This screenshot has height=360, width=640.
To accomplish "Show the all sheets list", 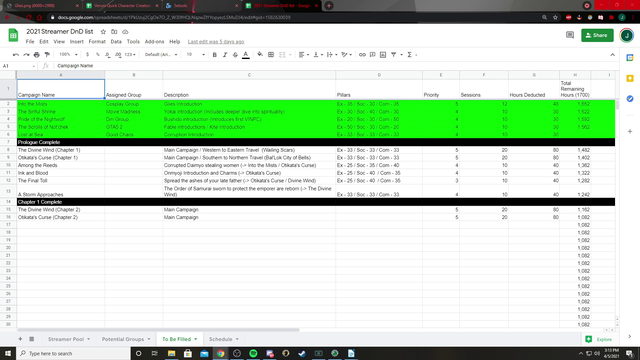I will [x=31, y=339].
